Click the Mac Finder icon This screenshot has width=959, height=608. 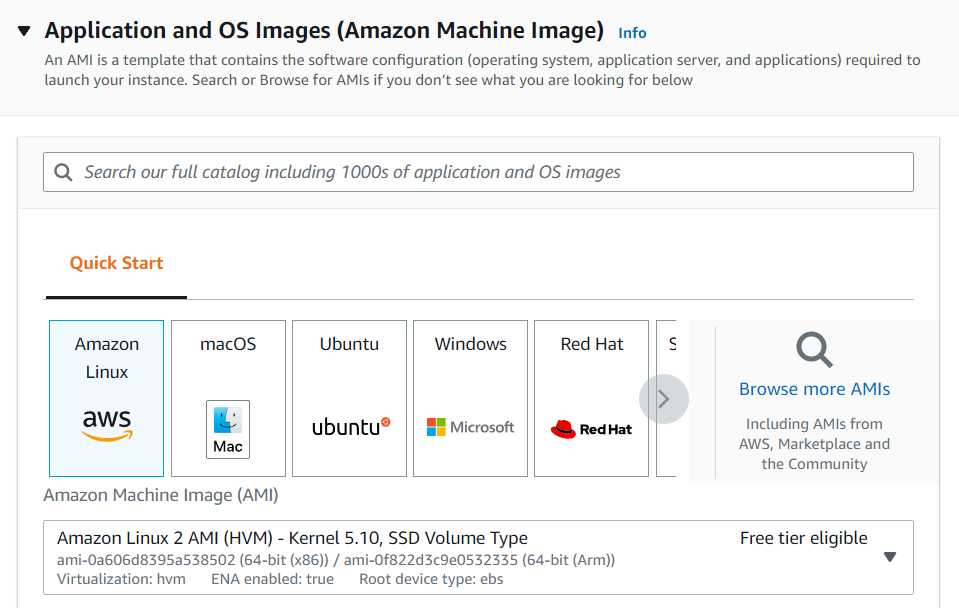[x=228, y=429]
